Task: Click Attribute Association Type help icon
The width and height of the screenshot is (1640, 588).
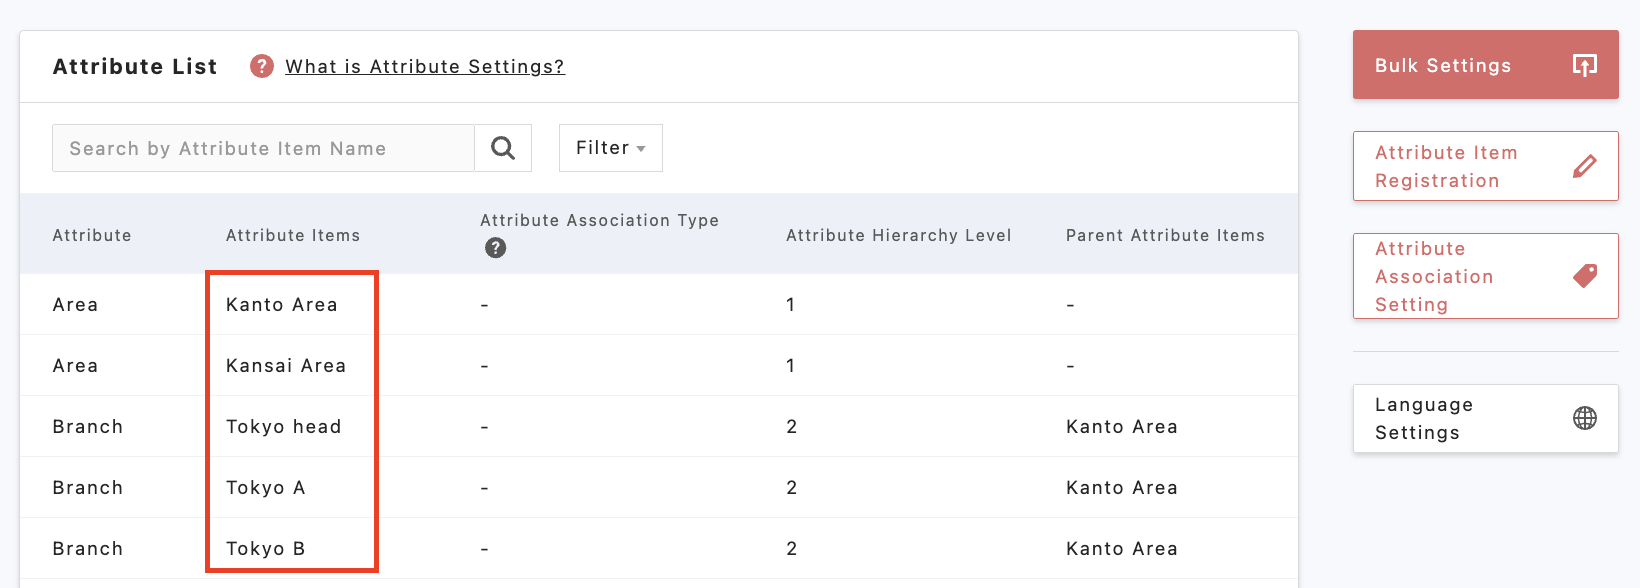Action: tap(495, 248)
